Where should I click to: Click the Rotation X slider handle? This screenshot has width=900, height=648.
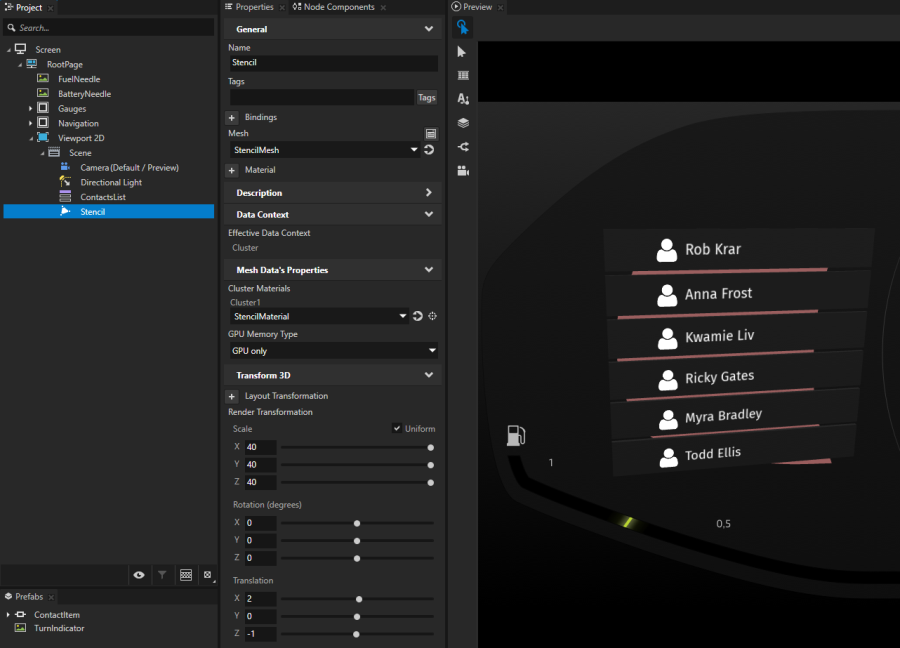point(357,523)
